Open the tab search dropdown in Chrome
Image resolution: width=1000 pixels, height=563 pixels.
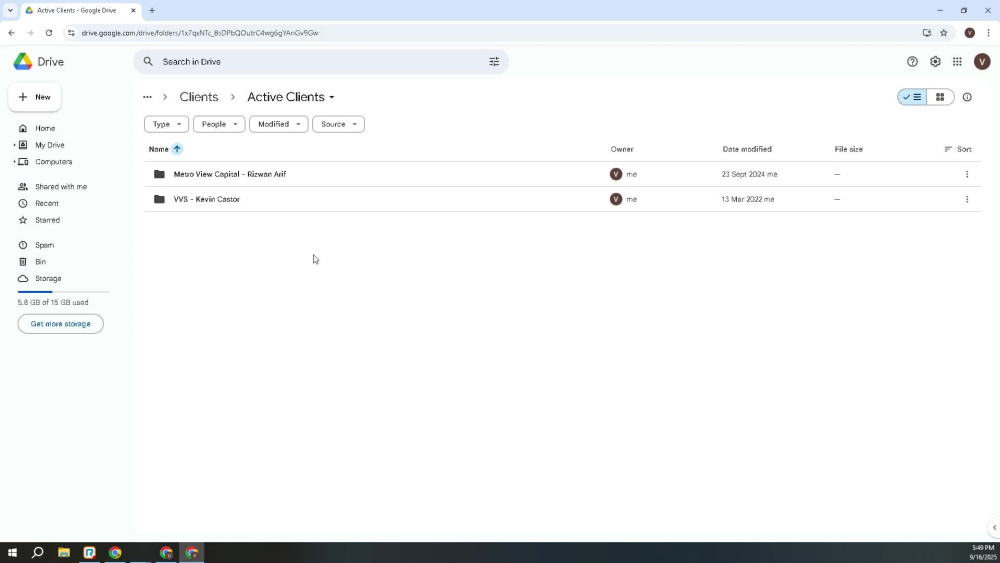pos(10,10)
